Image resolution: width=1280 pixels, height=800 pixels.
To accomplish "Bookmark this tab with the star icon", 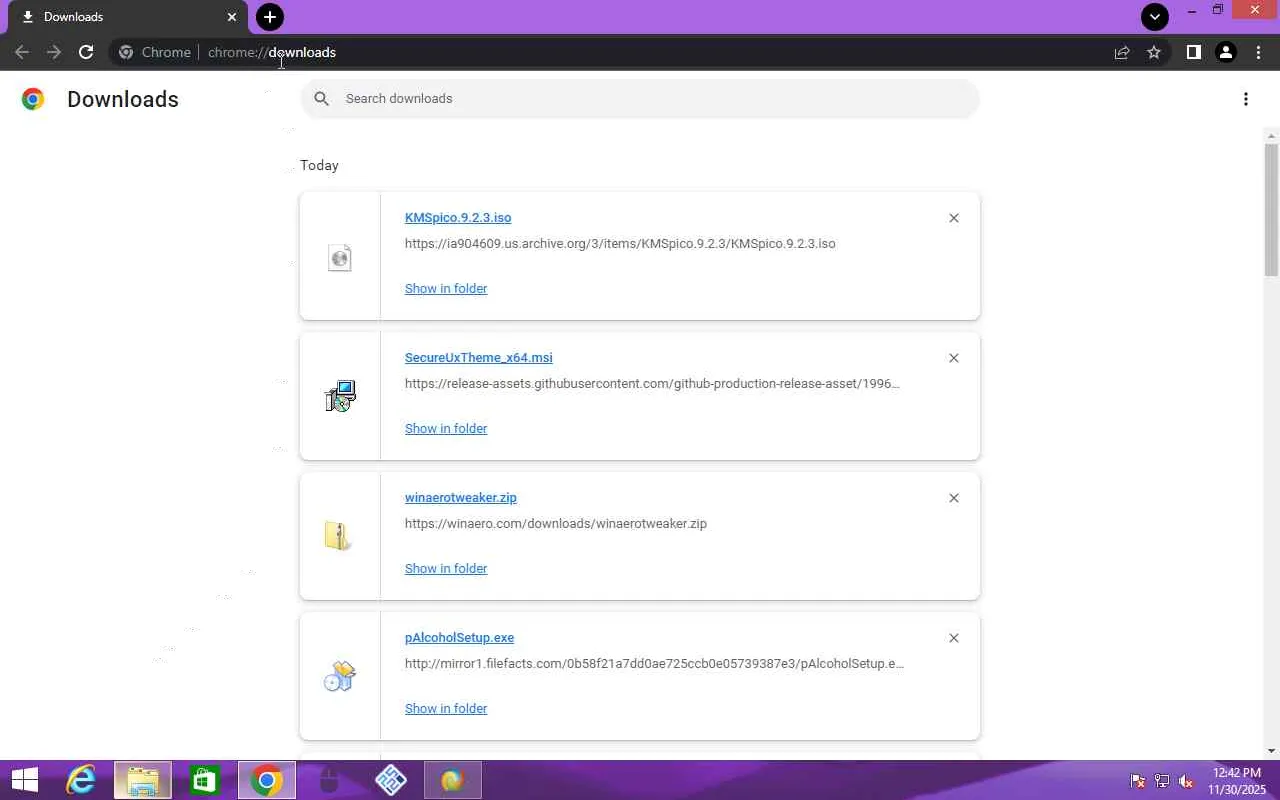I will tap(1154, 52).
